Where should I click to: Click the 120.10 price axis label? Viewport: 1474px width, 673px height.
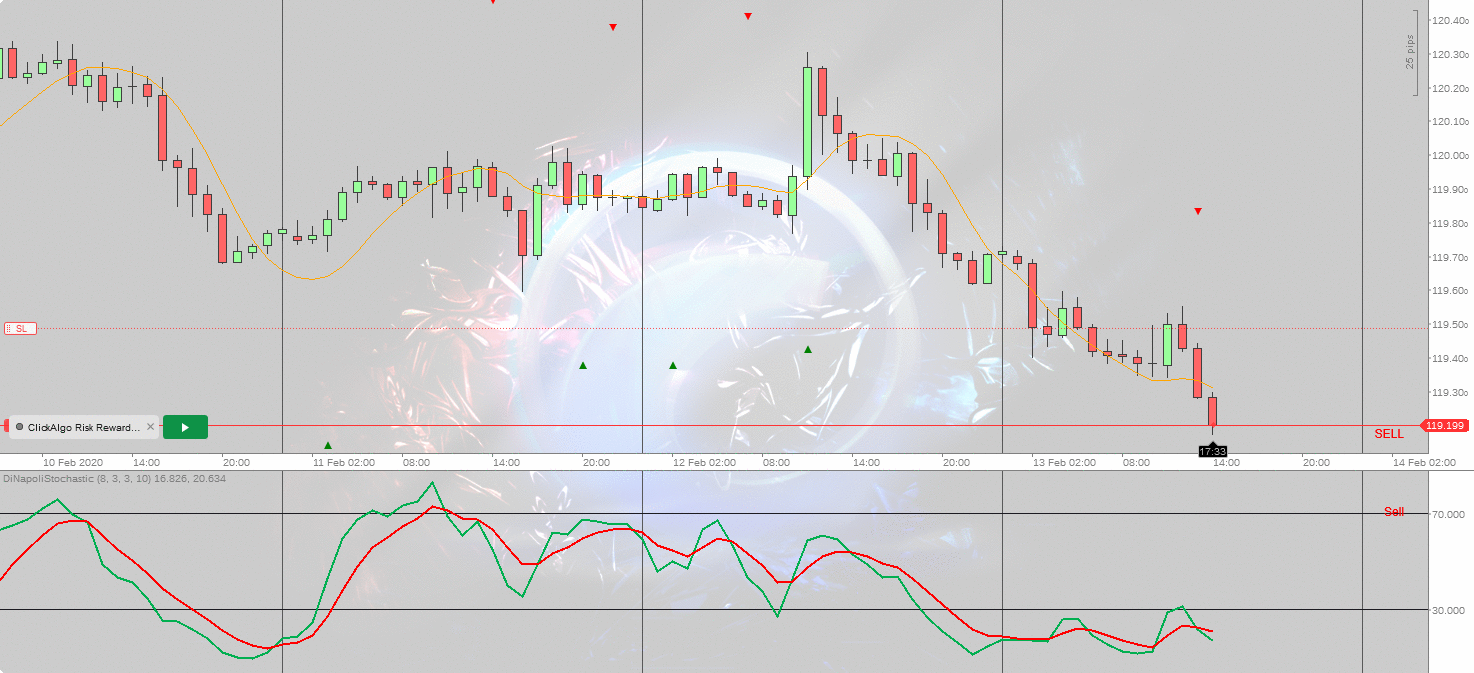click(1449, 122)
